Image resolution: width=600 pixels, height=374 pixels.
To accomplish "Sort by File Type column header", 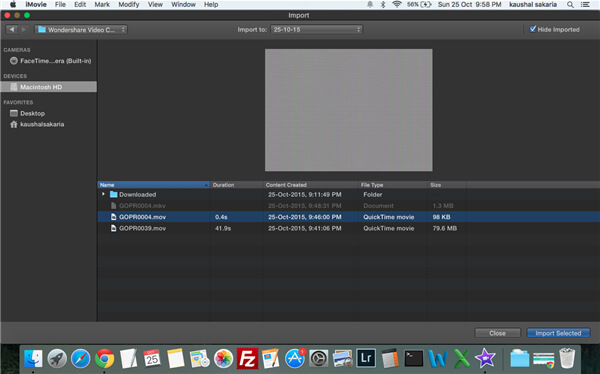I will (393, 185).
